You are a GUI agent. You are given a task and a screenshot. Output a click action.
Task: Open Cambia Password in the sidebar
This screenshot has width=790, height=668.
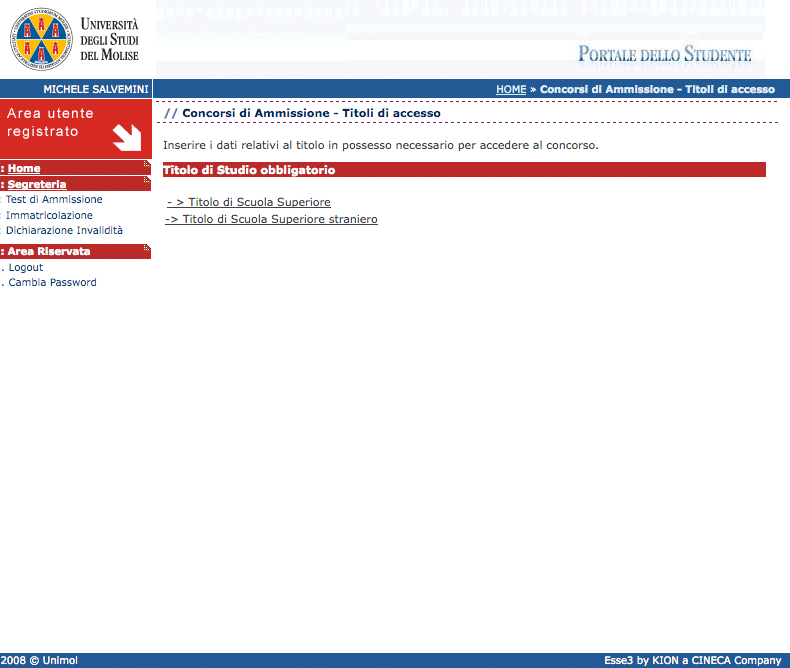[52, 283]
